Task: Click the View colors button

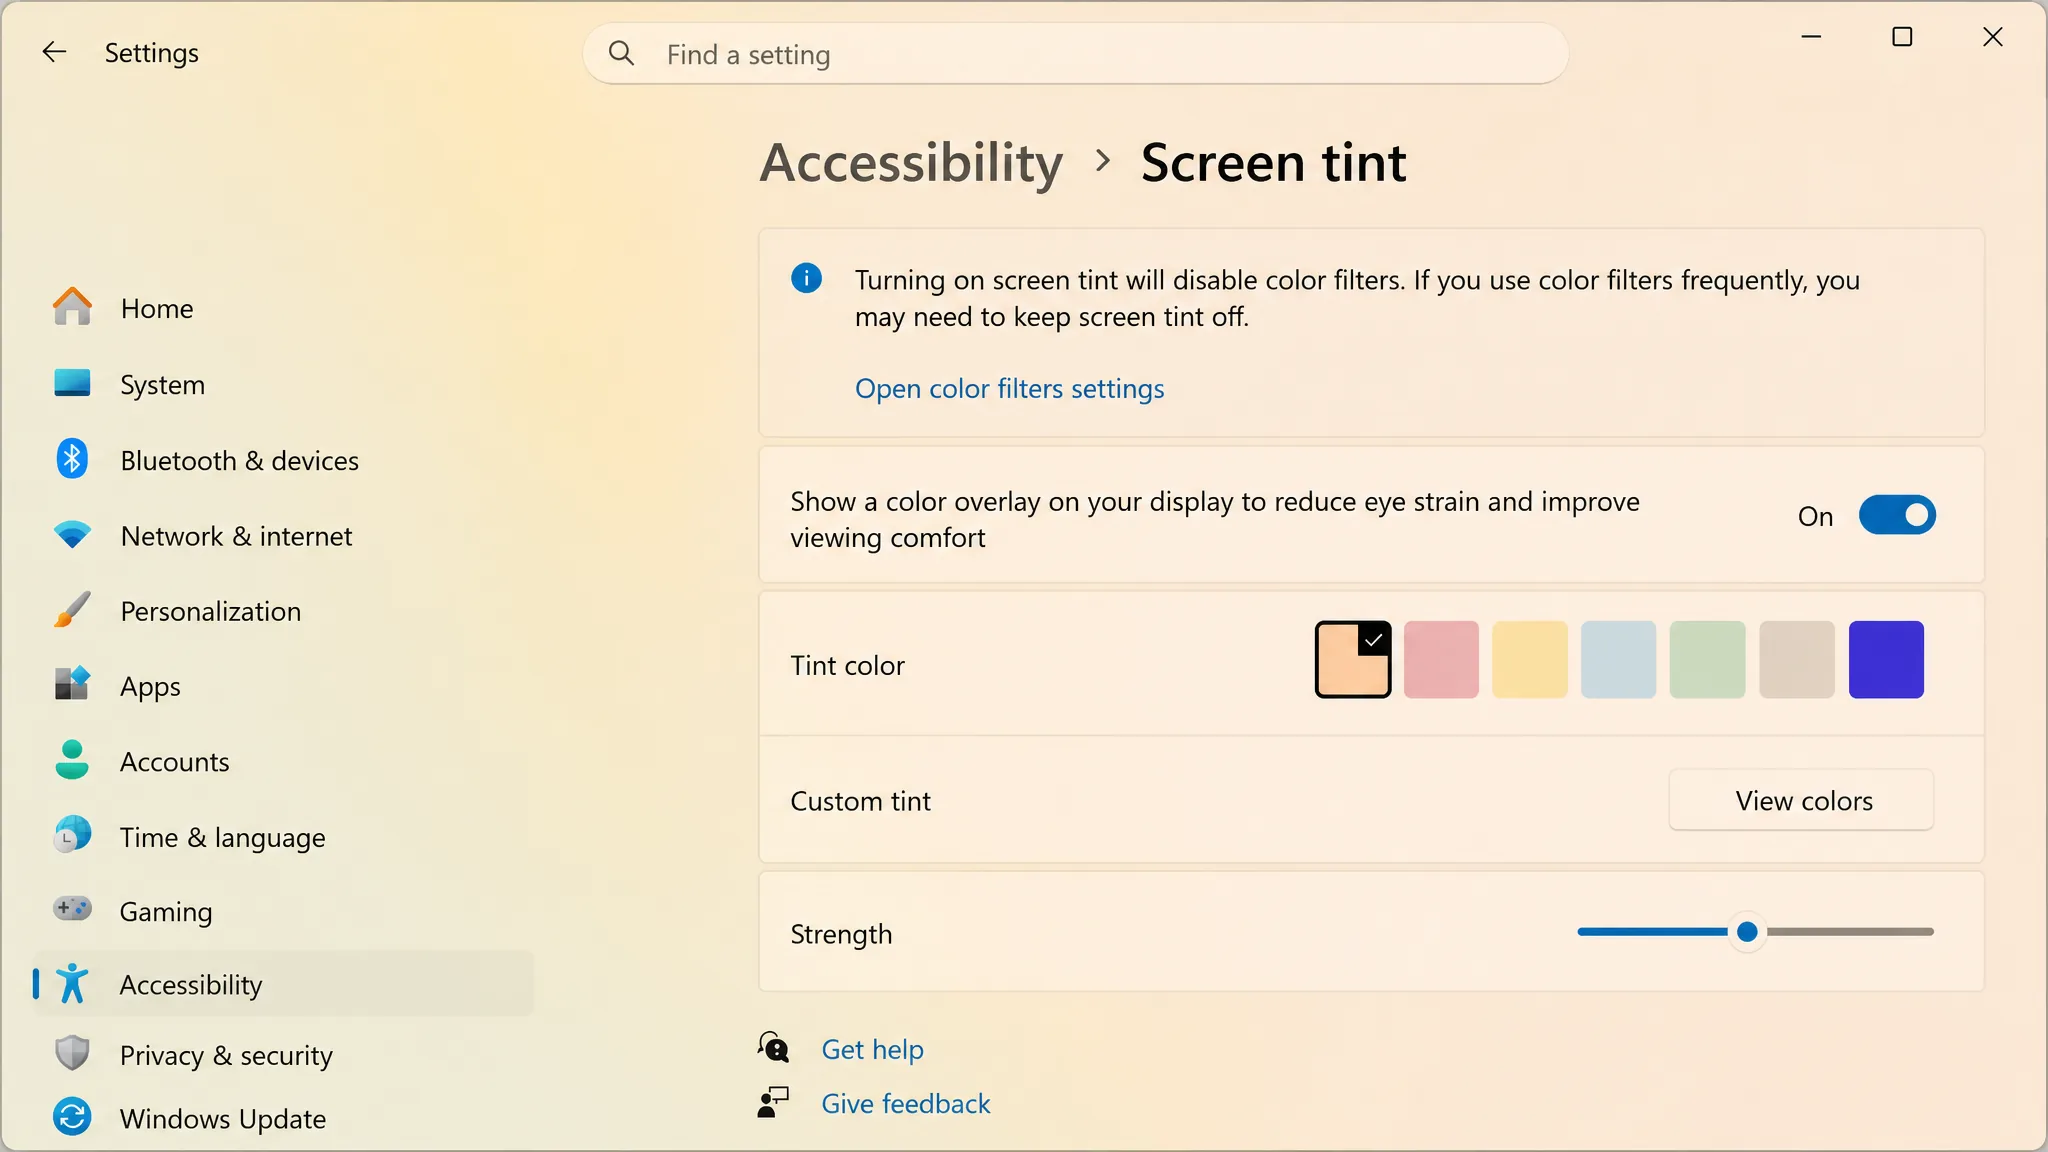Action: point(1802,800)
